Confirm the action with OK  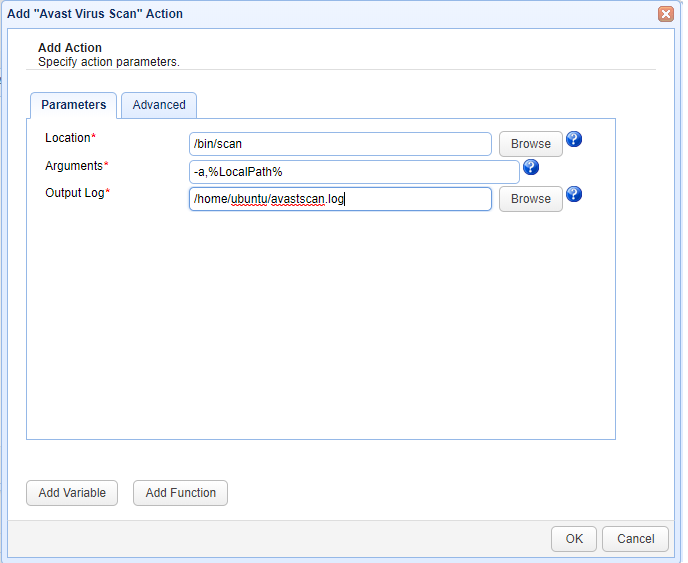pos(574,539)
